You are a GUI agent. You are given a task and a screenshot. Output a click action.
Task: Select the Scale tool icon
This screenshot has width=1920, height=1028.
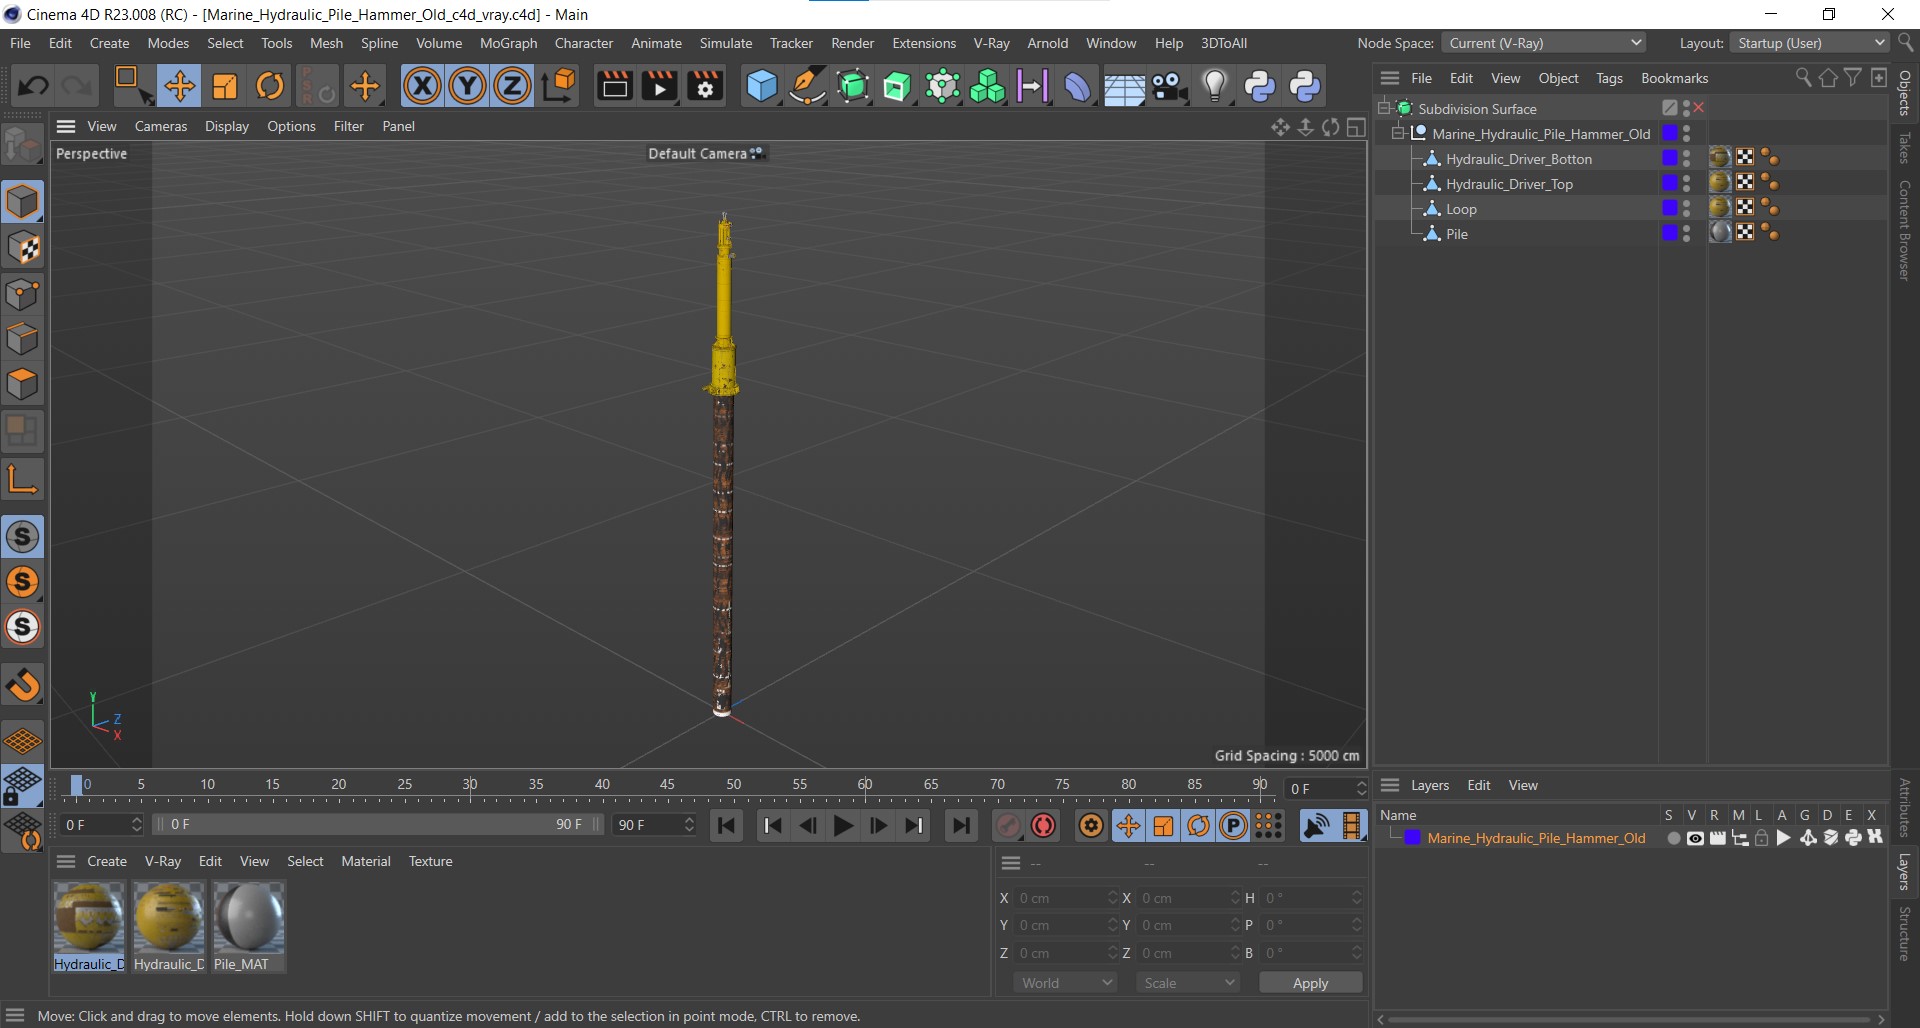pyautogui.click(x=225, y=86)
